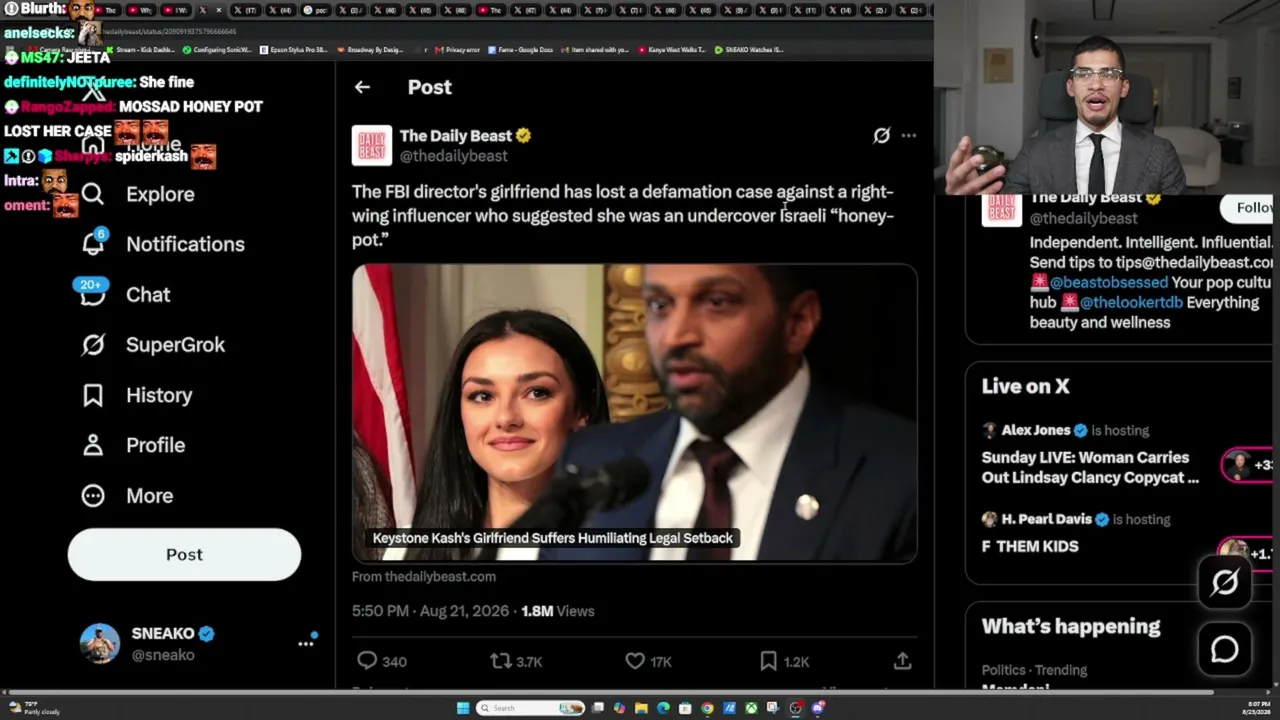Click the page horizontal scrollbar
1280x720 pixels.
coord(609,692)
